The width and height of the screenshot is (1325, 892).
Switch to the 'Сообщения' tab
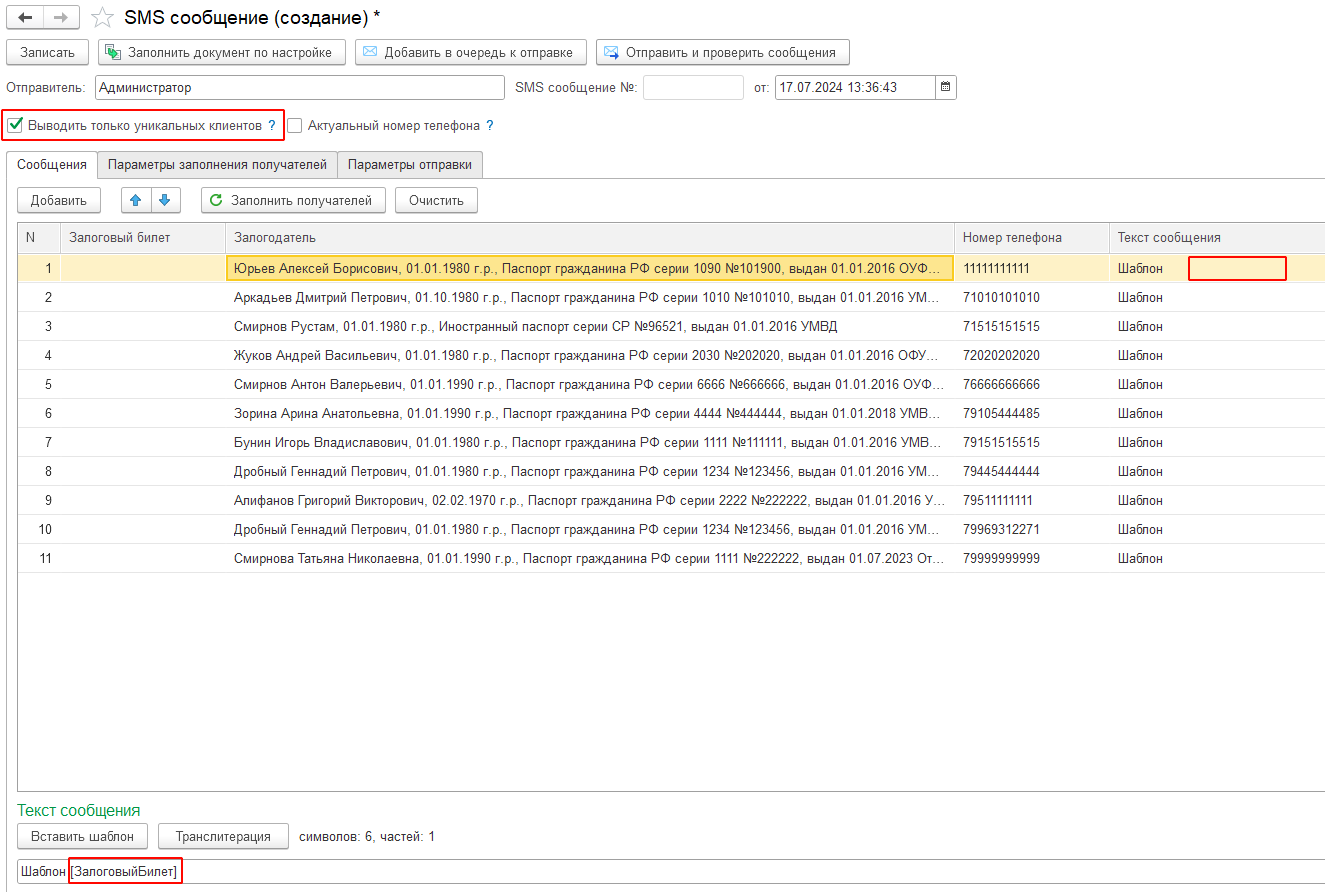pyautogui.click(x=52, y=164)
